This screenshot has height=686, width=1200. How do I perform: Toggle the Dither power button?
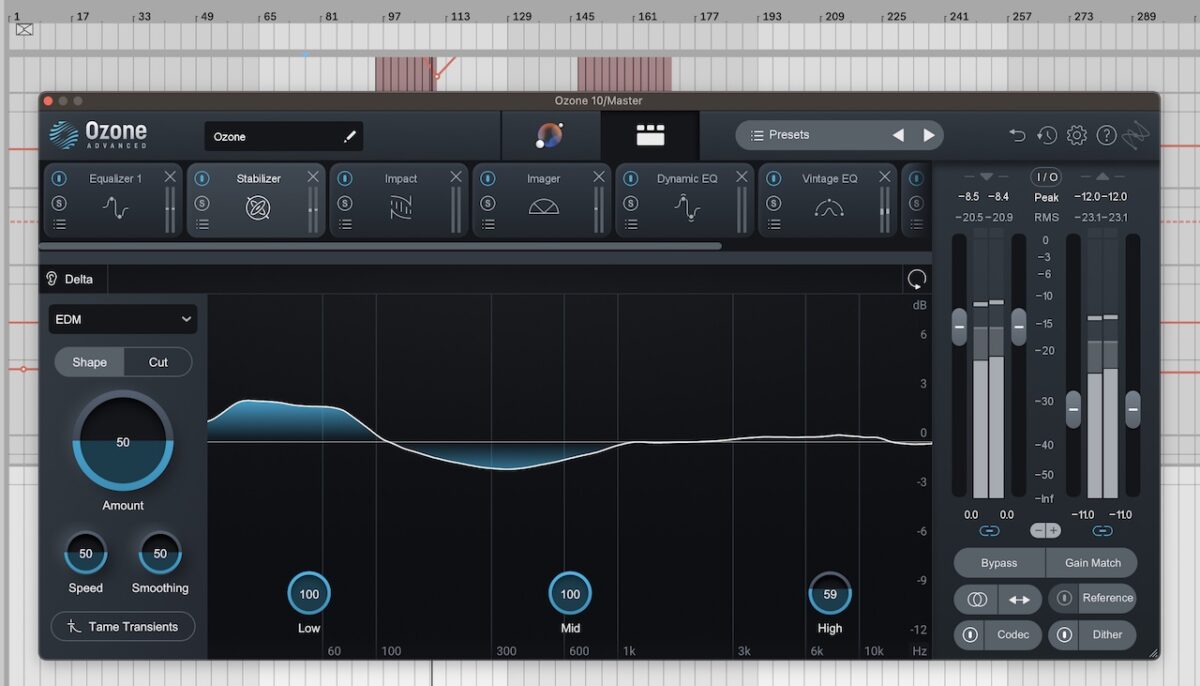click(x=1064, y=635)
